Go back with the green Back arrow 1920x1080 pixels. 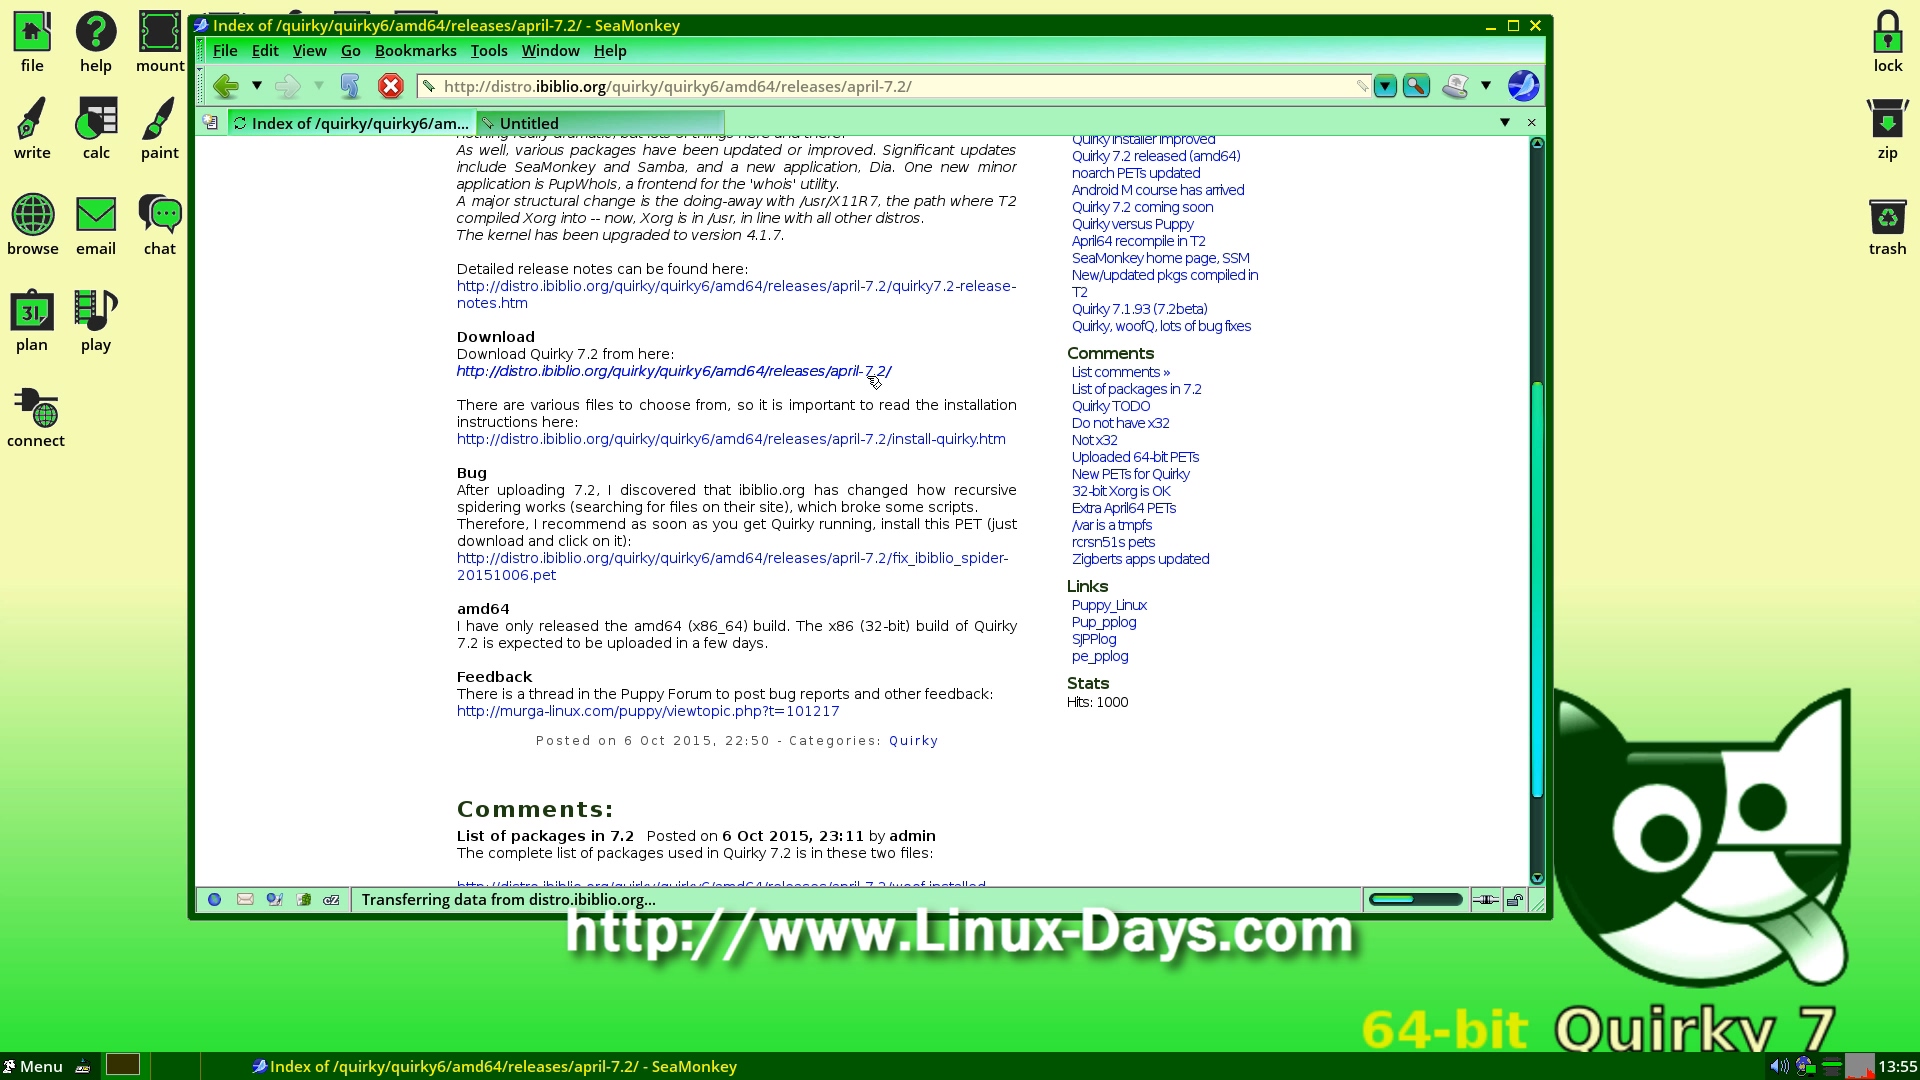[x=226, y=86]
